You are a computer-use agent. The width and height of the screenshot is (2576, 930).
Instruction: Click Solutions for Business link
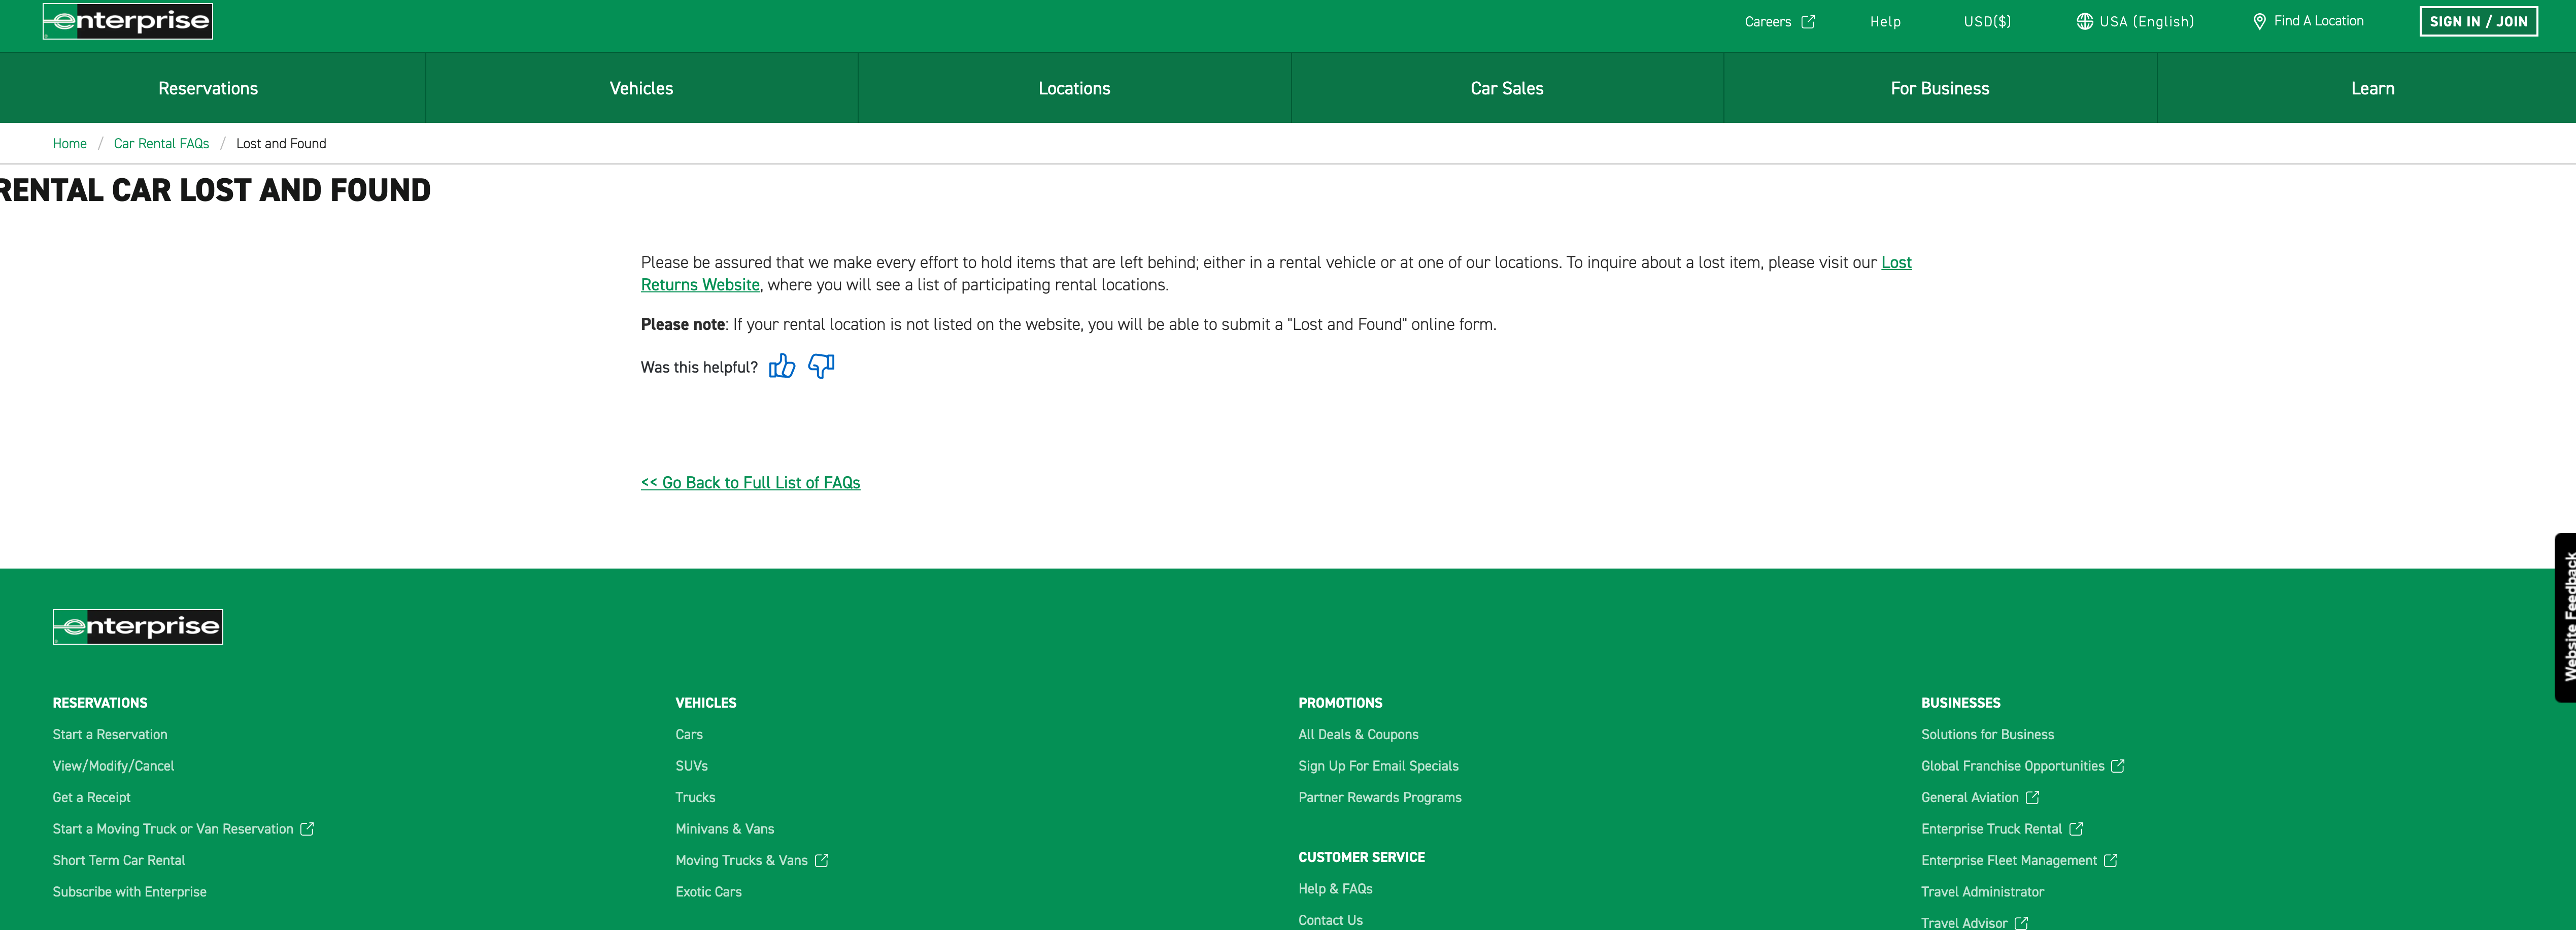point(1987,734)
